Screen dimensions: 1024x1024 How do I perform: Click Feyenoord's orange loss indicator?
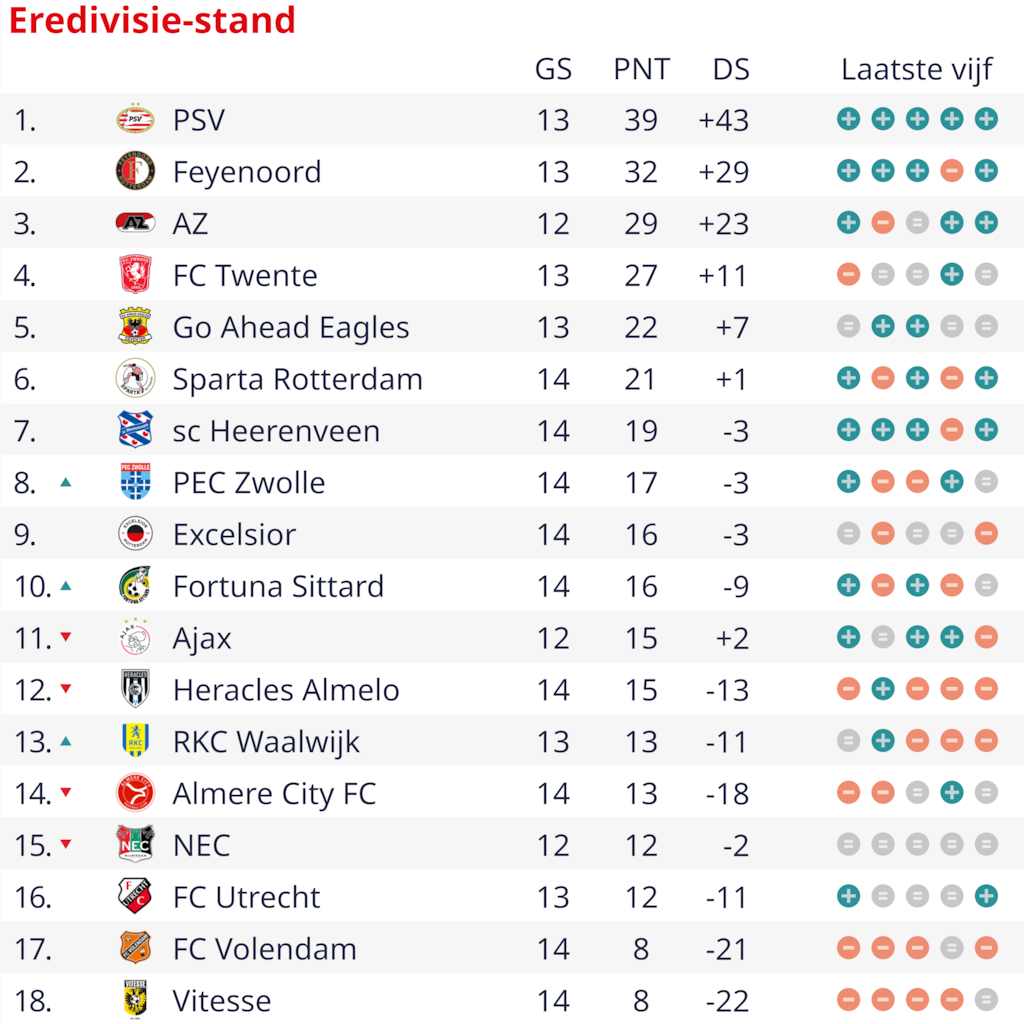952,171
